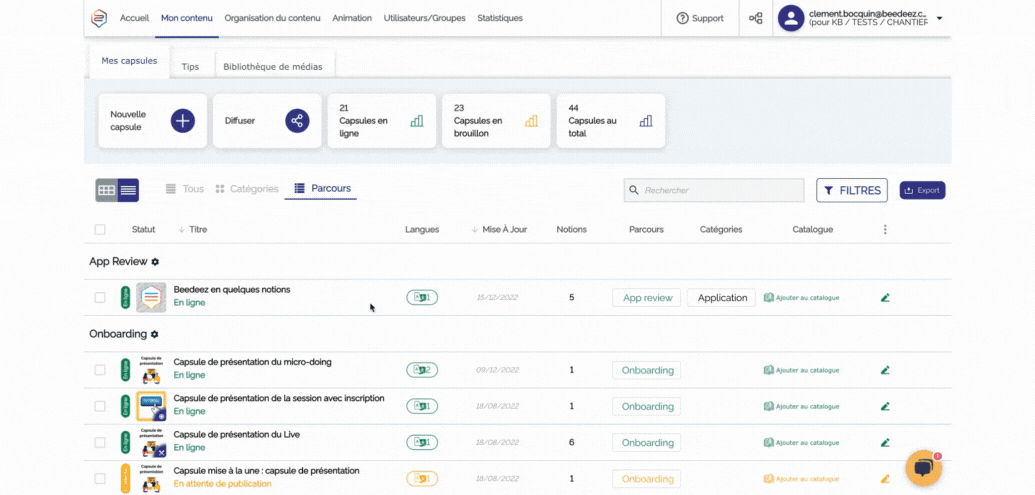Open the FILTRES panel button
The height and width of the screenshot is (495, 1035).
pyautogui.click(x=852, y=190)
